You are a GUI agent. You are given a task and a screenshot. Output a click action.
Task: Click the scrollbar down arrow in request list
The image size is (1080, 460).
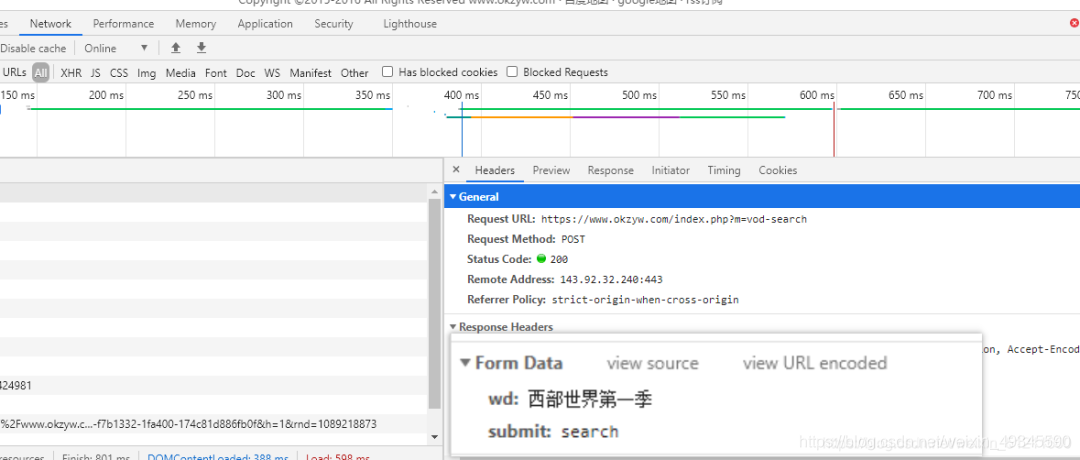click(435, 437)
